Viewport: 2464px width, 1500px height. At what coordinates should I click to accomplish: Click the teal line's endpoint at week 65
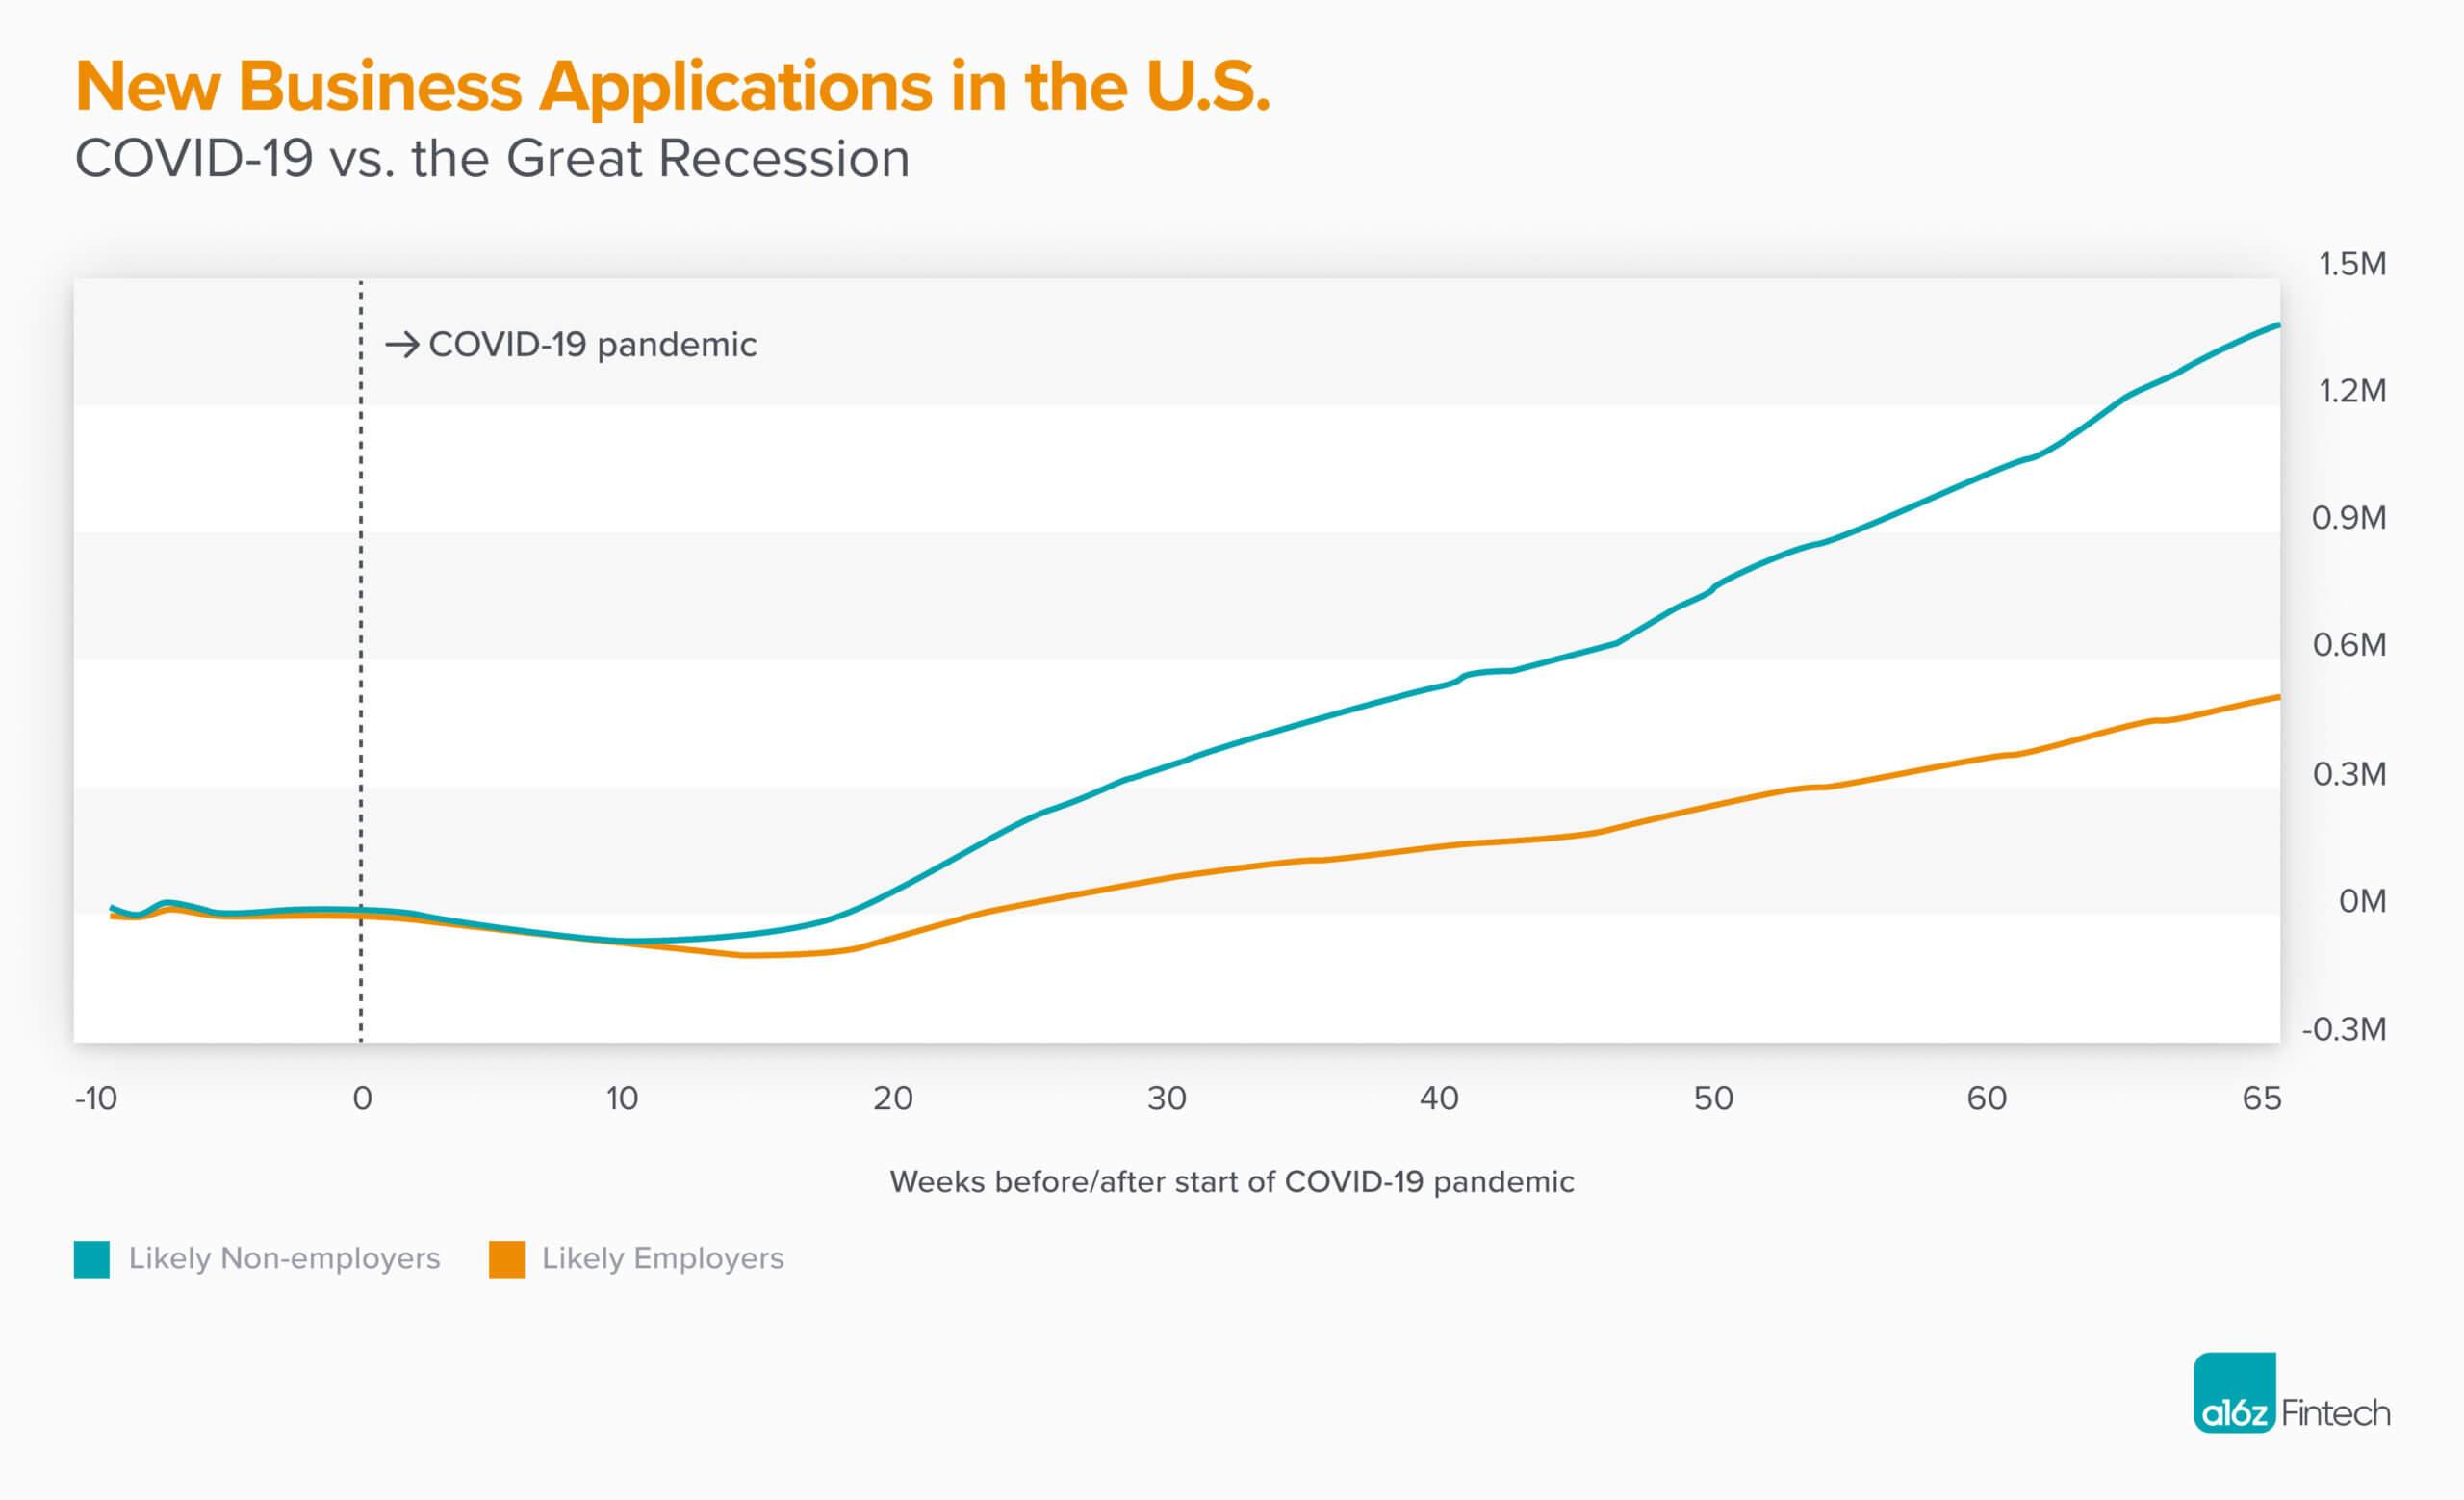click(2278, 325)
